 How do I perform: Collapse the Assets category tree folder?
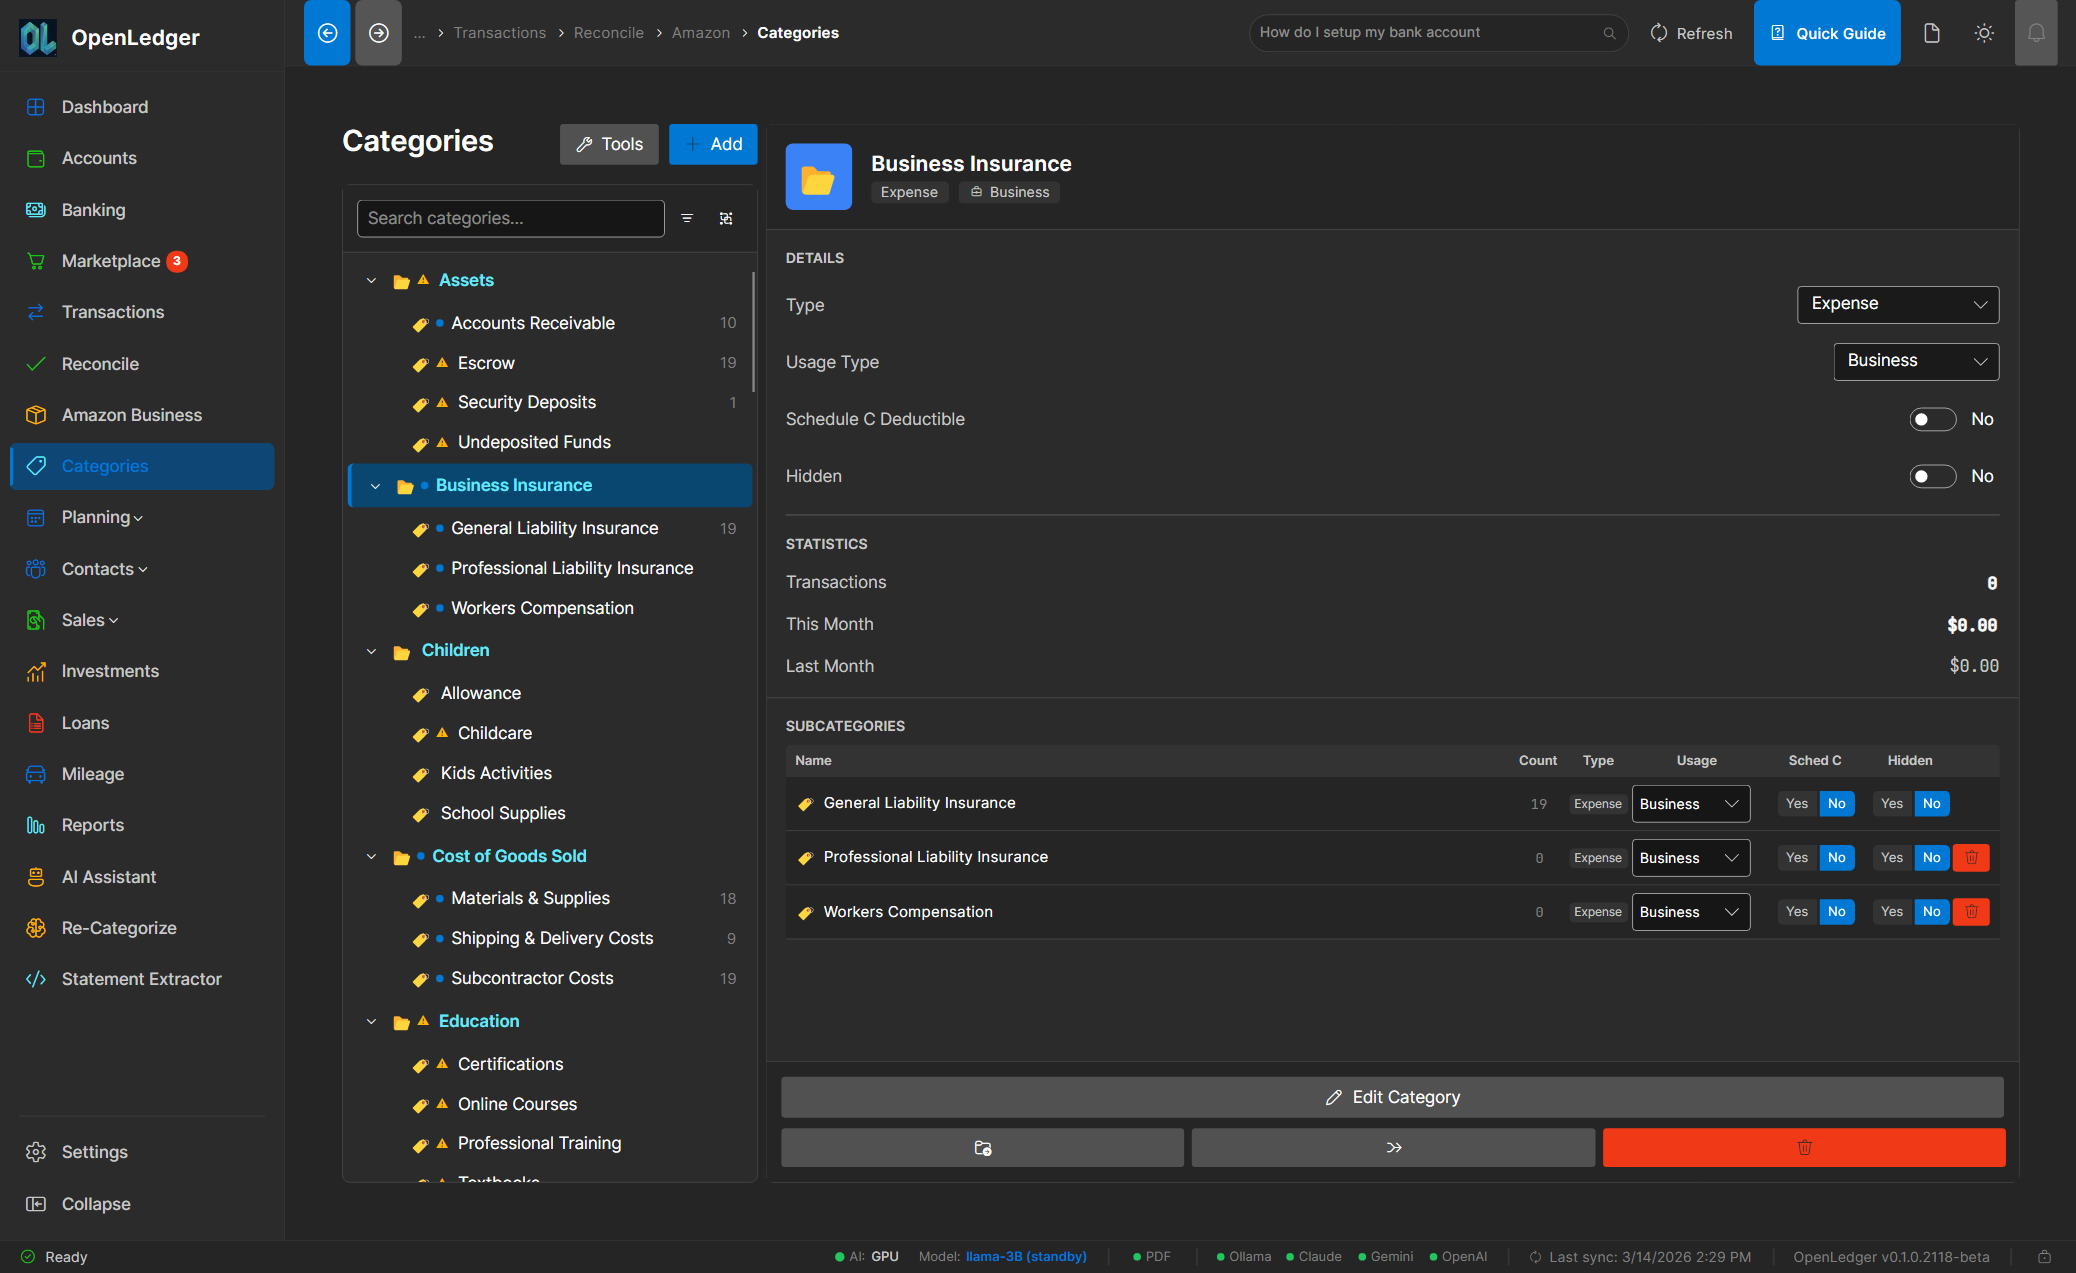[371, 280]
